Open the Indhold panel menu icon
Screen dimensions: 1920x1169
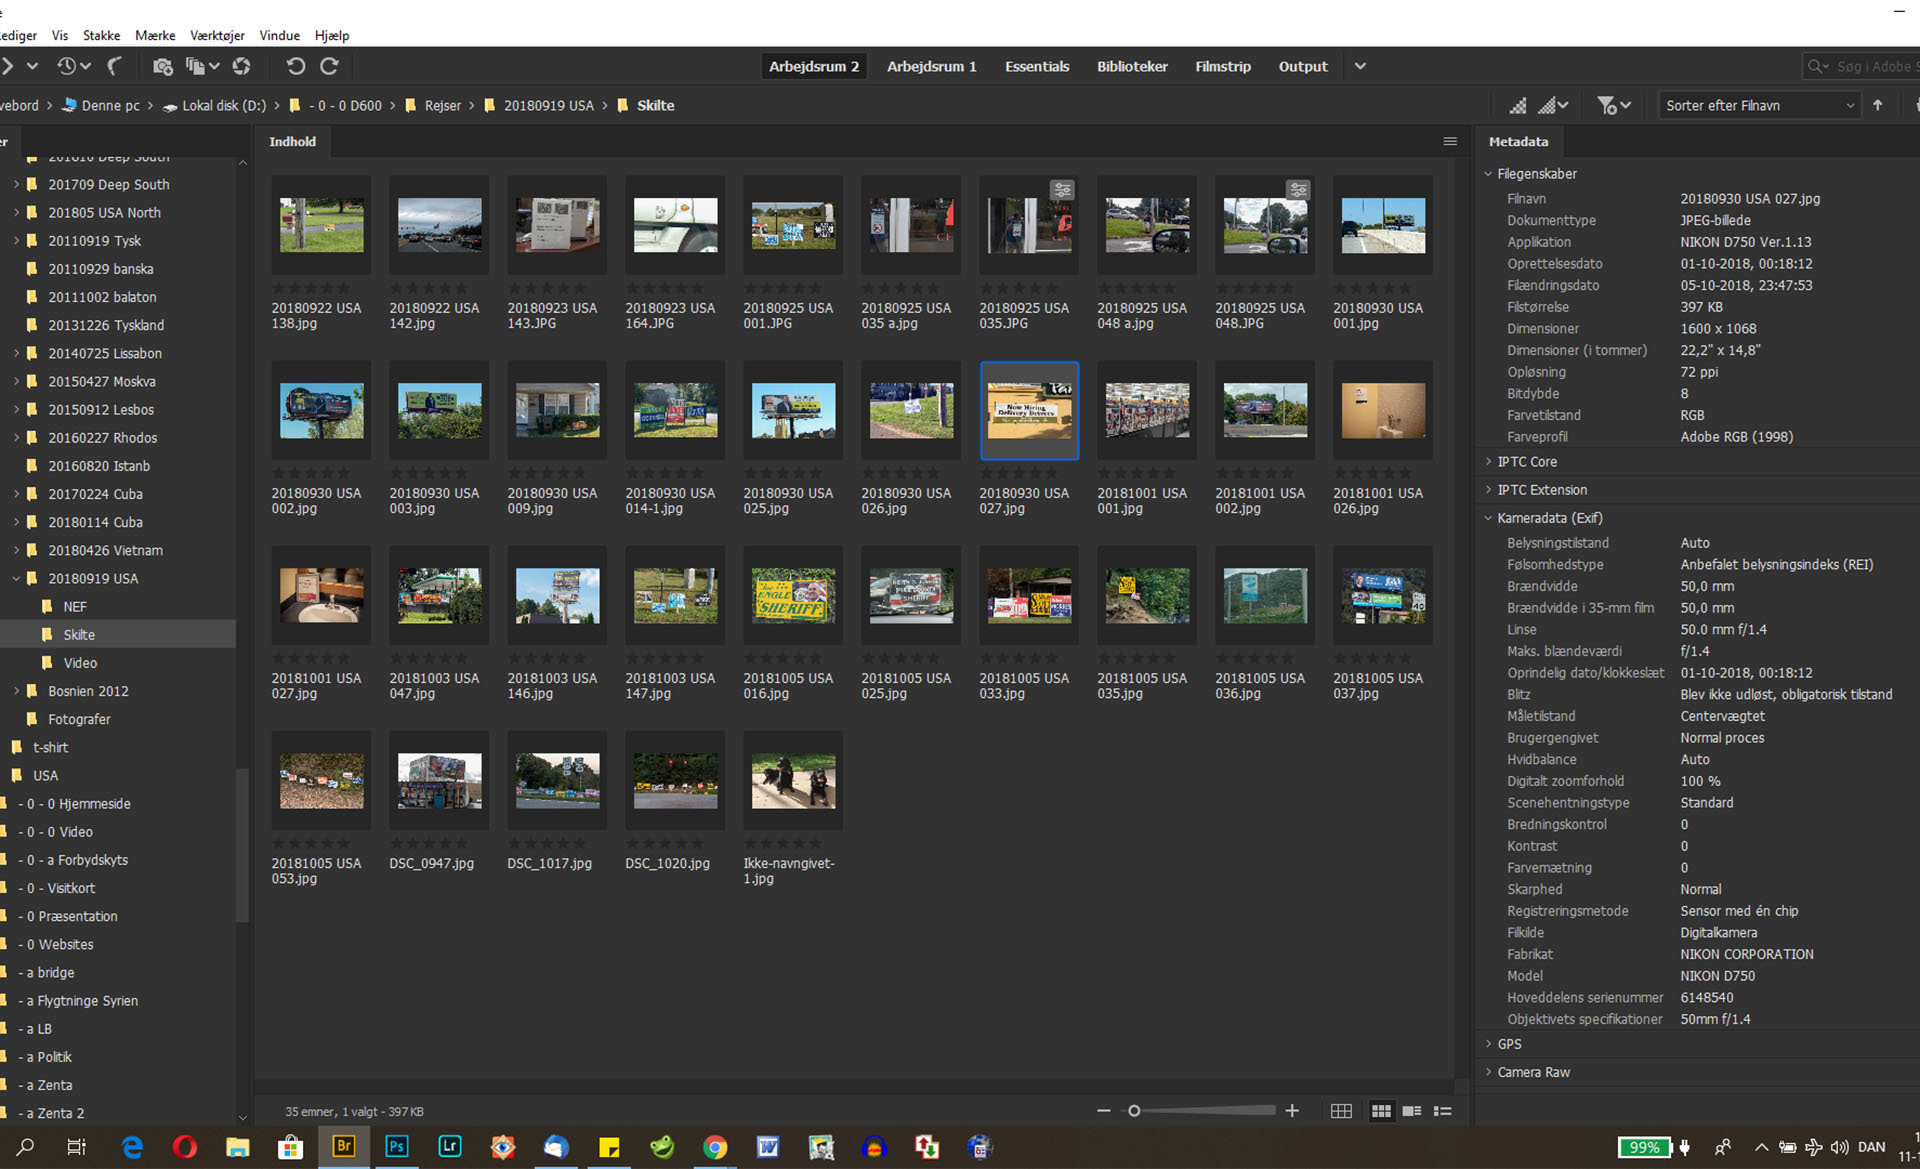click(x=1450, y=141)
